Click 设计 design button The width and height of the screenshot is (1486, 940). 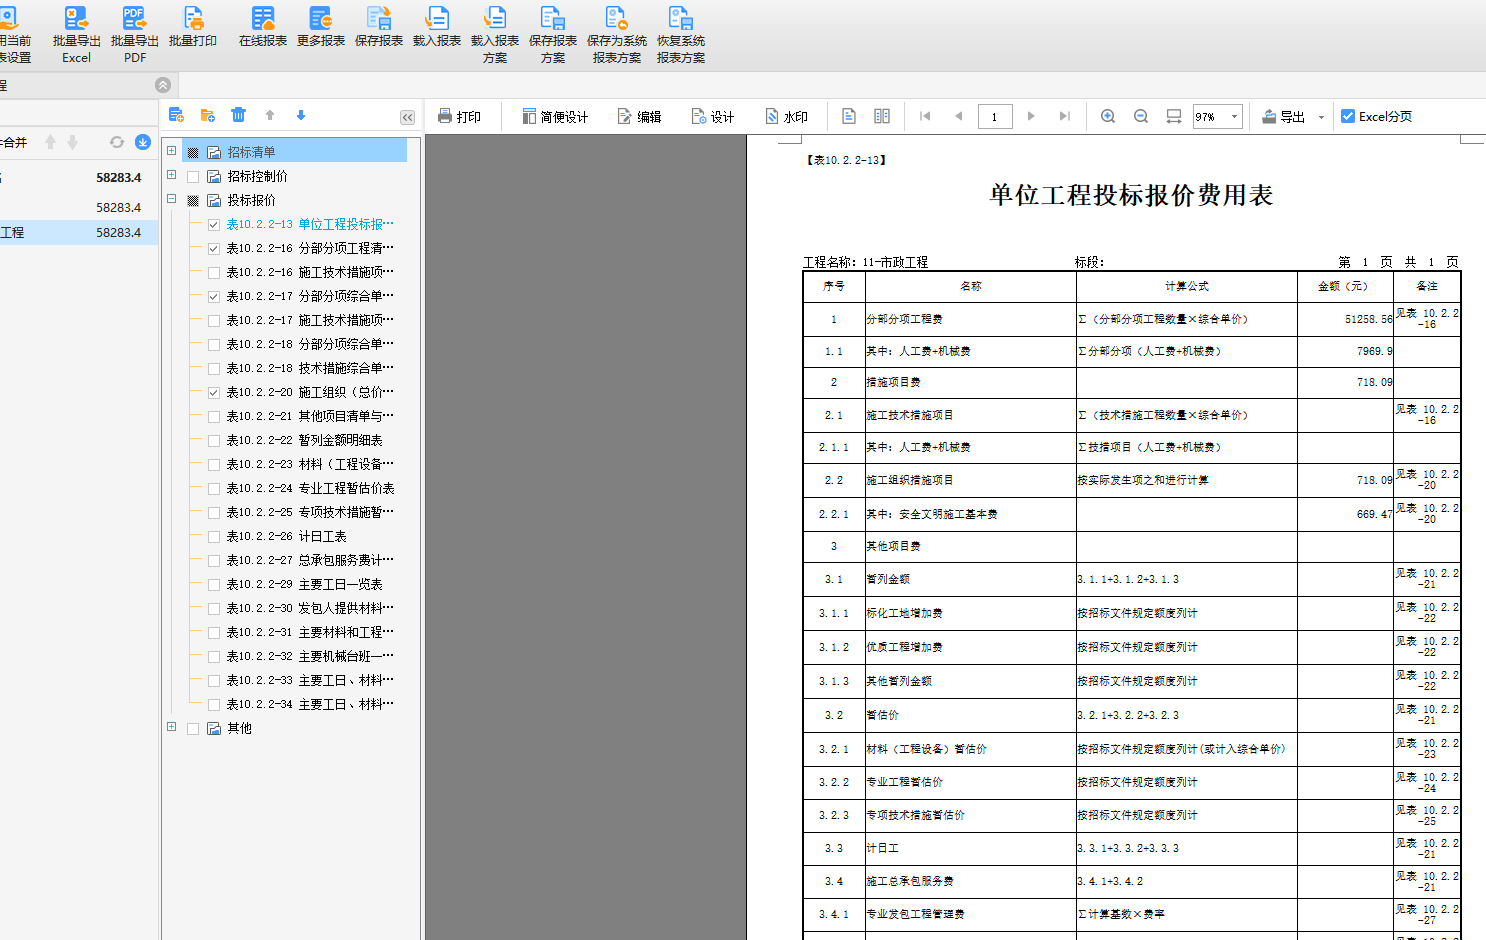pyautogui.click(x=713, y=117)
